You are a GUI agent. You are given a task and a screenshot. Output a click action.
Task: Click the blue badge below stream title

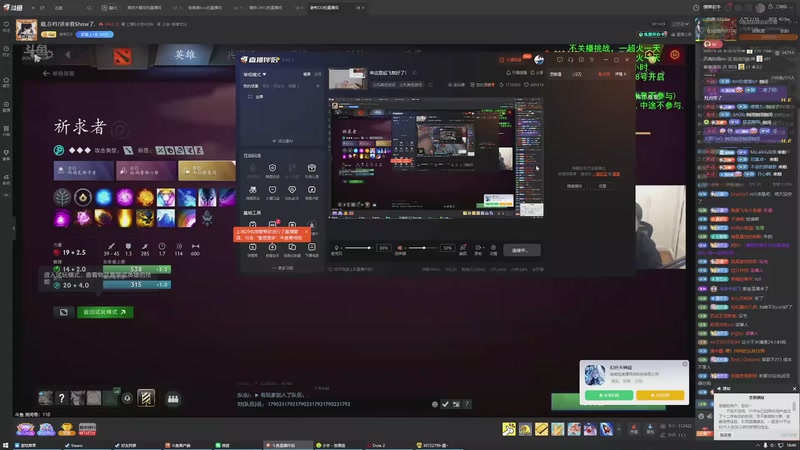pyautogui.click(x=94, y=34)
